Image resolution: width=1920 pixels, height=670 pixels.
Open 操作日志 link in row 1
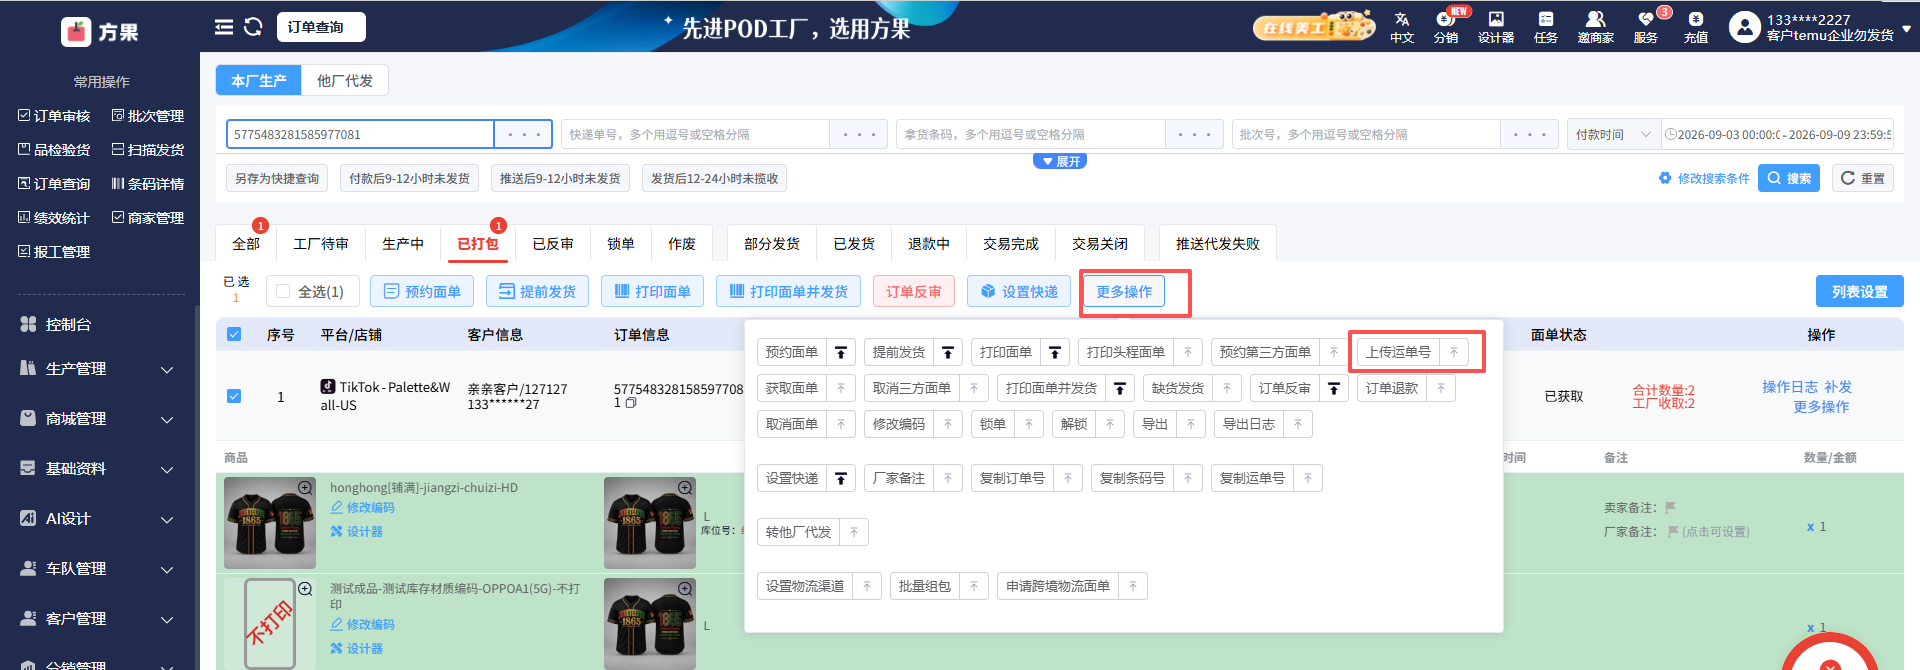(x=1790, y=387)
